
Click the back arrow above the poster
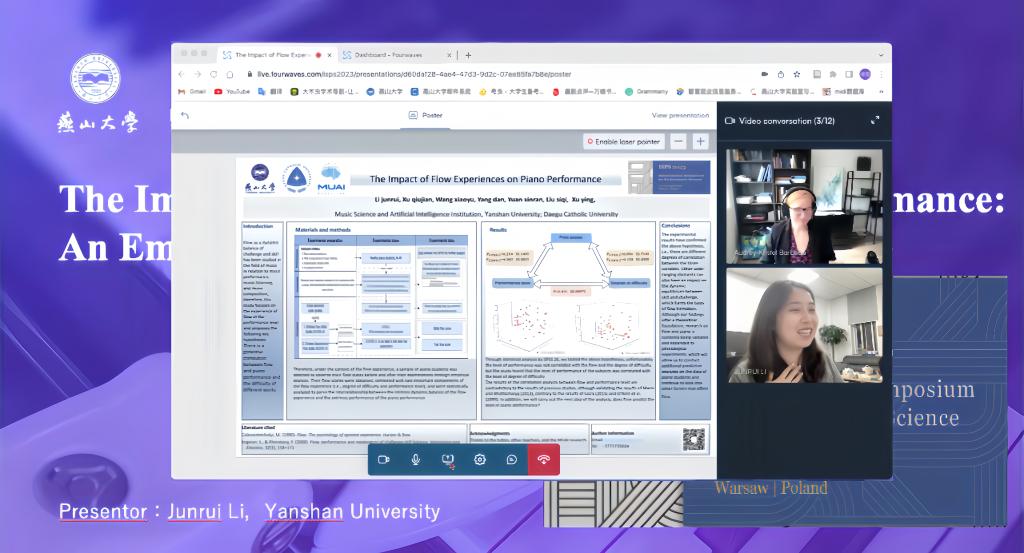click(x=185, y=116)
